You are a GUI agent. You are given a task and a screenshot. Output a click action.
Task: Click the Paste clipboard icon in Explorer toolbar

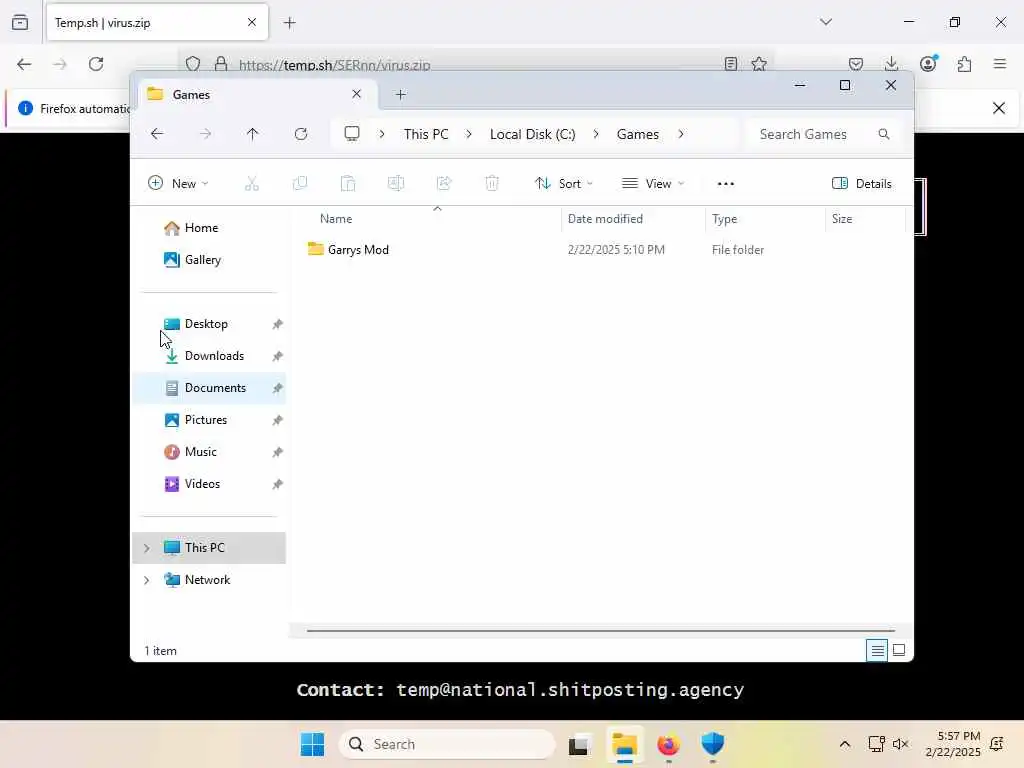pos(348,184)
